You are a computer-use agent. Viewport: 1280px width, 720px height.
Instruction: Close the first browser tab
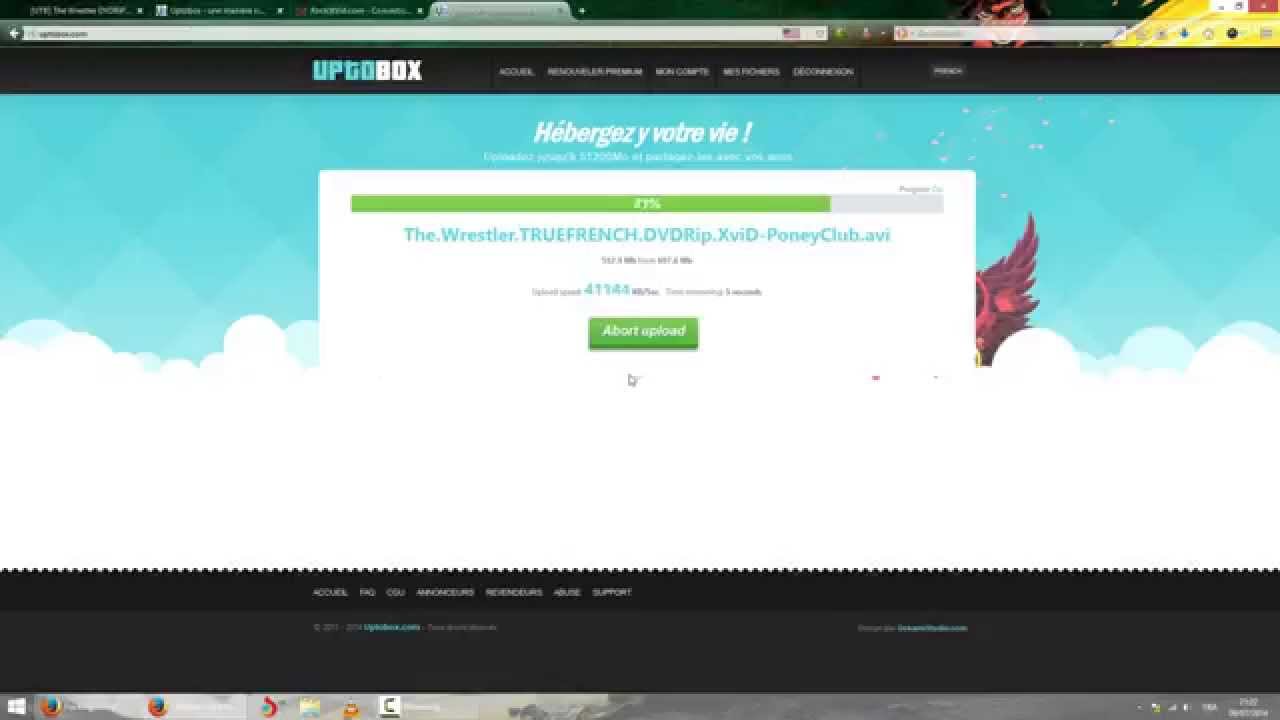tap(140, 10)
